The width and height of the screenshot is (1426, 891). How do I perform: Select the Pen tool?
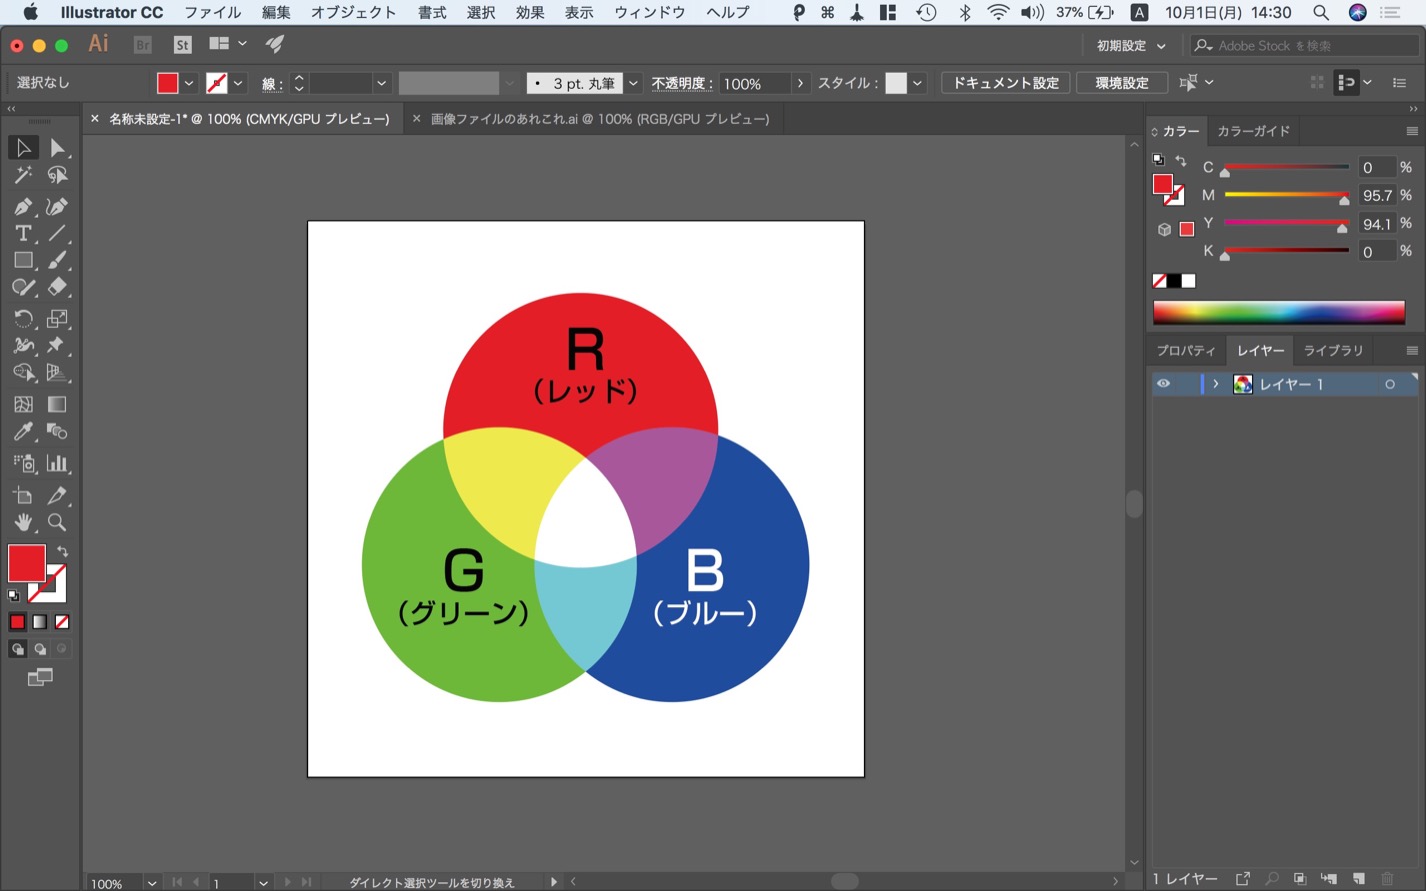(x=23, y=206)
